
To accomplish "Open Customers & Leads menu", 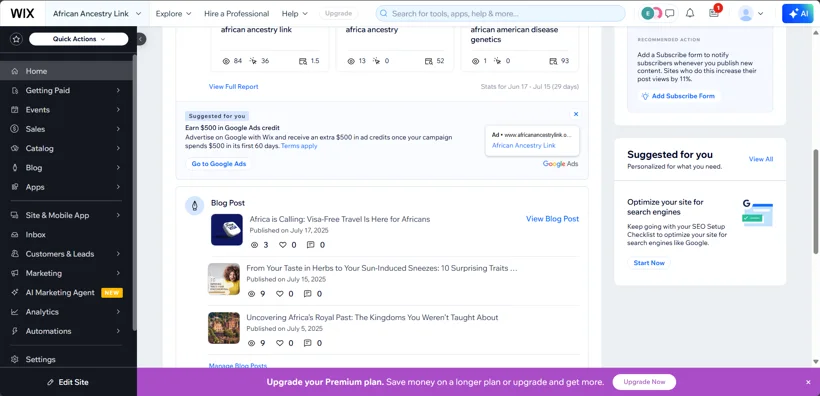I will tap(66, 254).
